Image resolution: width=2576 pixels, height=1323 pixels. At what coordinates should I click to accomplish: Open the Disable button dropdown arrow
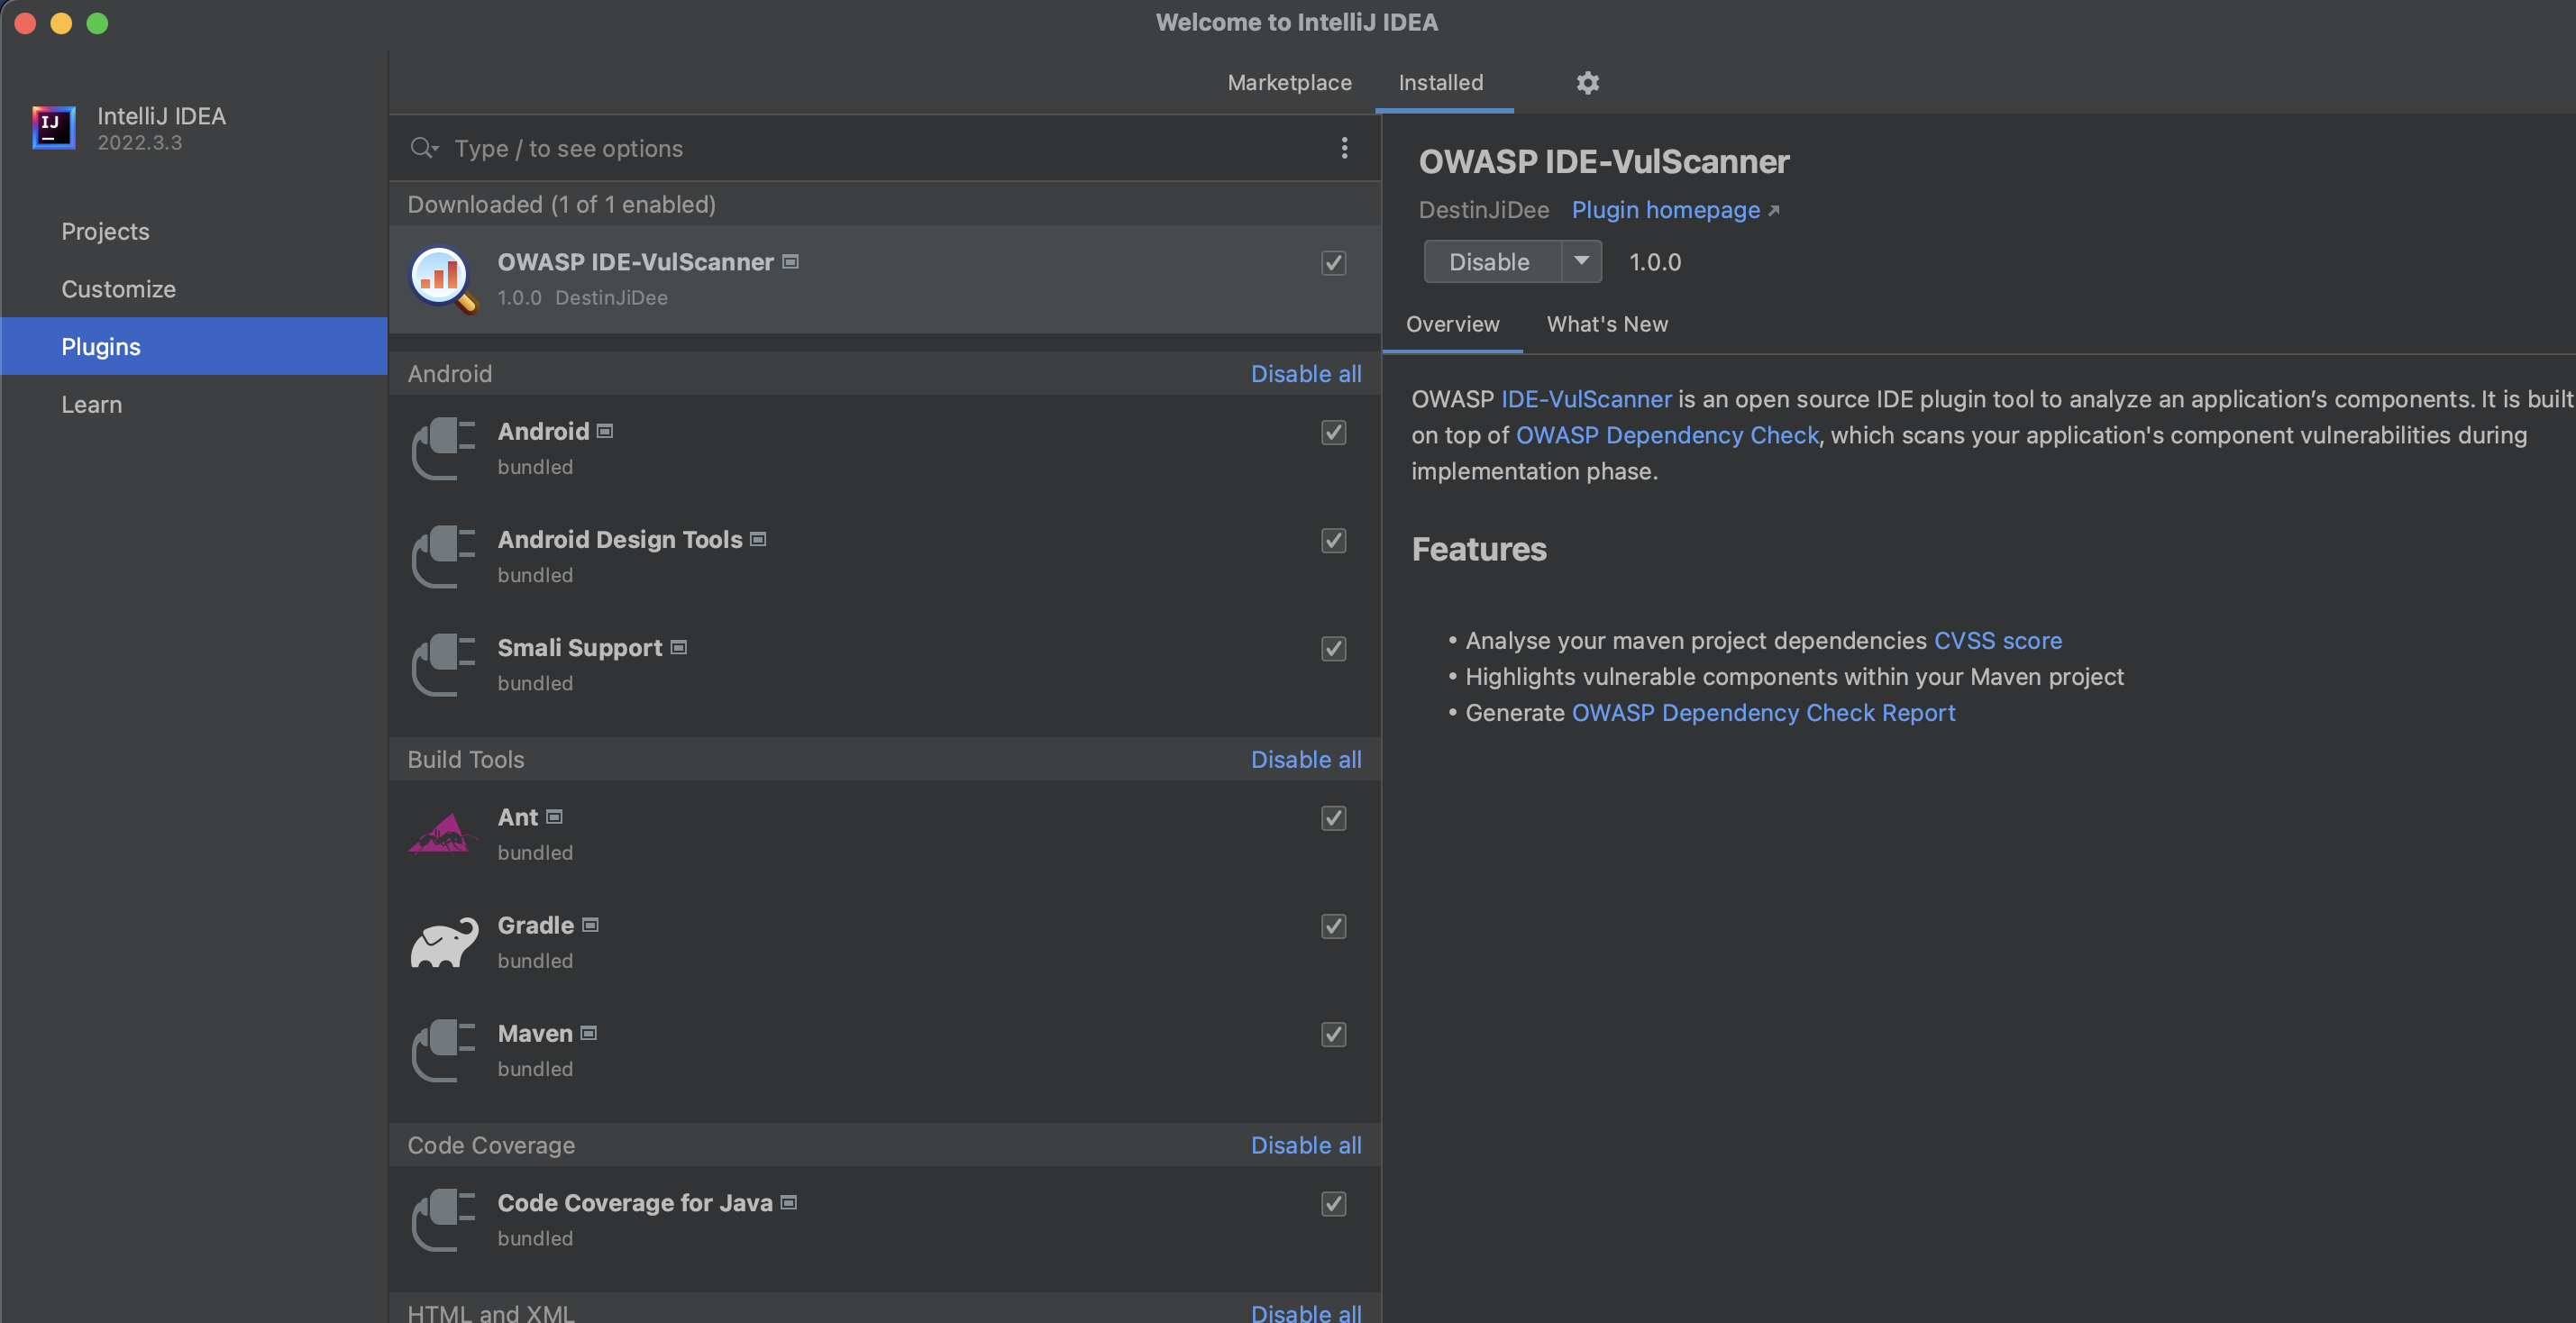tap(1581, 261)
